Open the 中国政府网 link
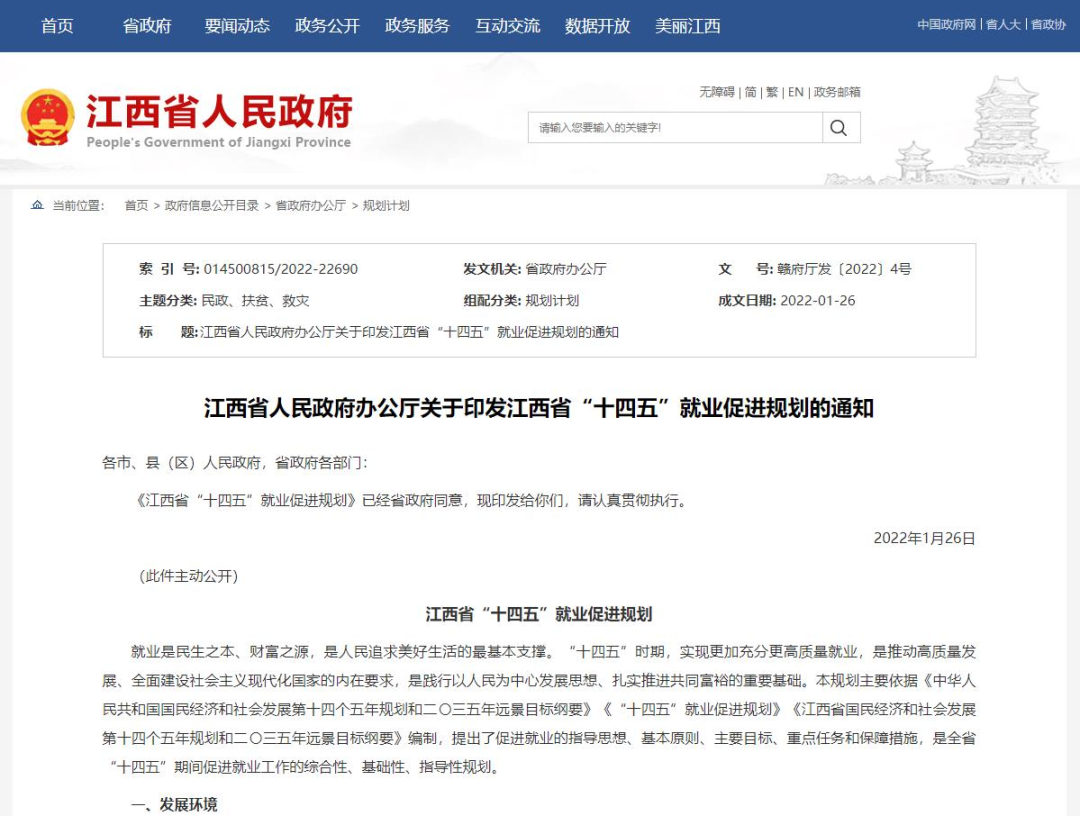 point(946,25)
